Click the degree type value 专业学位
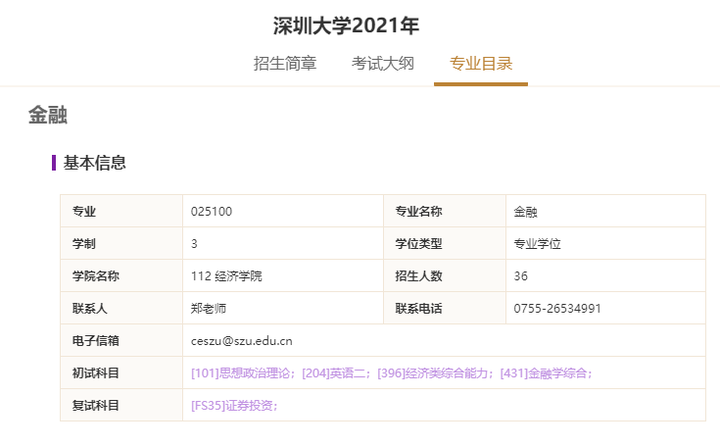 tap(537, 244)
